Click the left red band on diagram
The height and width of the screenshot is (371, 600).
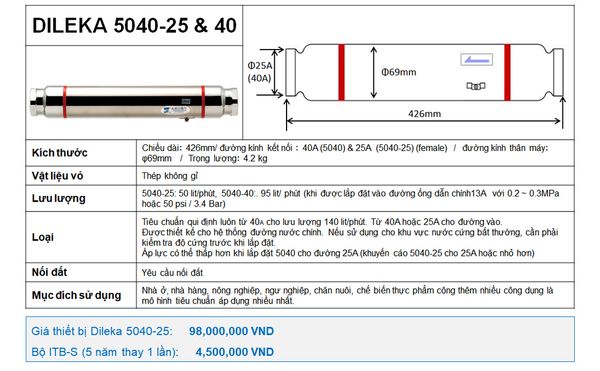pos(341,73)
